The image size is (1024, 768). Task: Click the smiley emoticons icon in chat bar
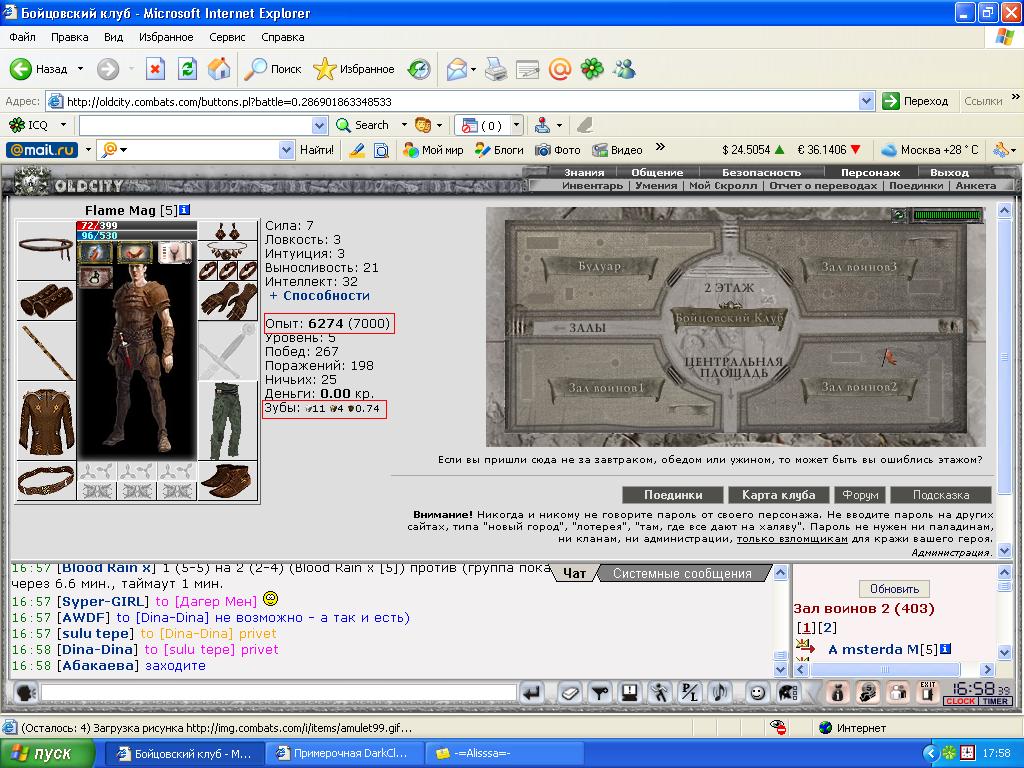(x=758, y=692)
